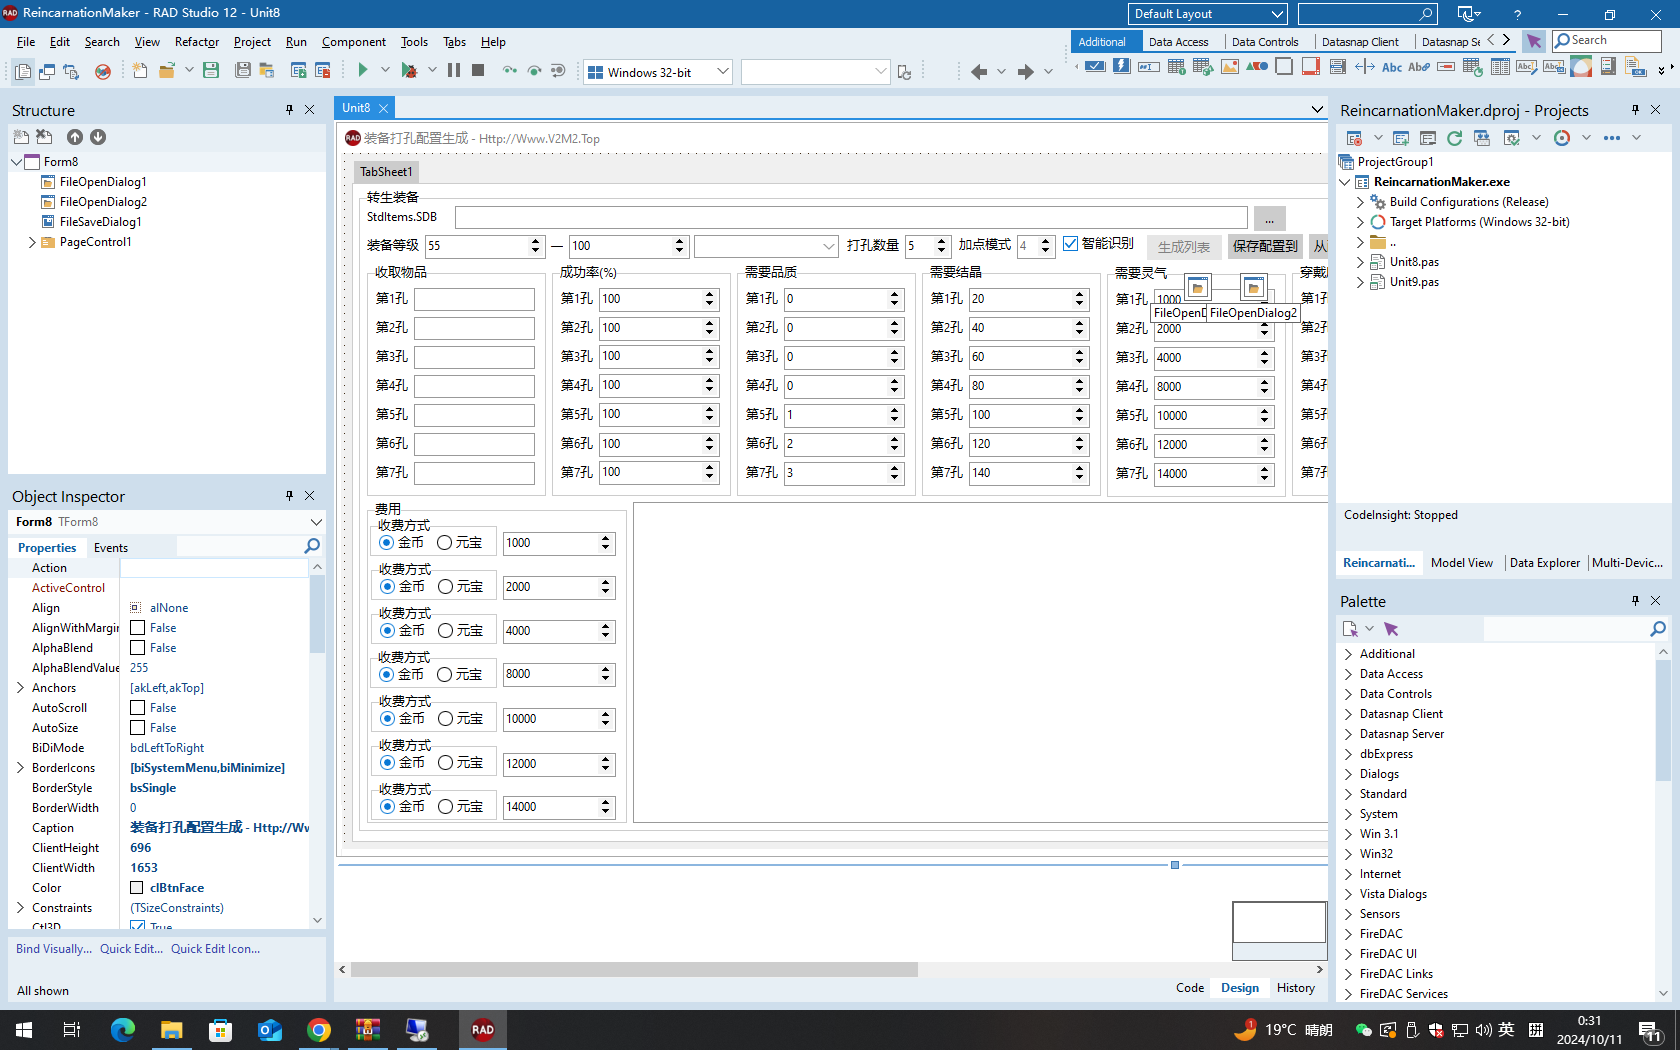
Task: Click the Save floppy disk toolbar icon
Action: [x=211, y=70]
